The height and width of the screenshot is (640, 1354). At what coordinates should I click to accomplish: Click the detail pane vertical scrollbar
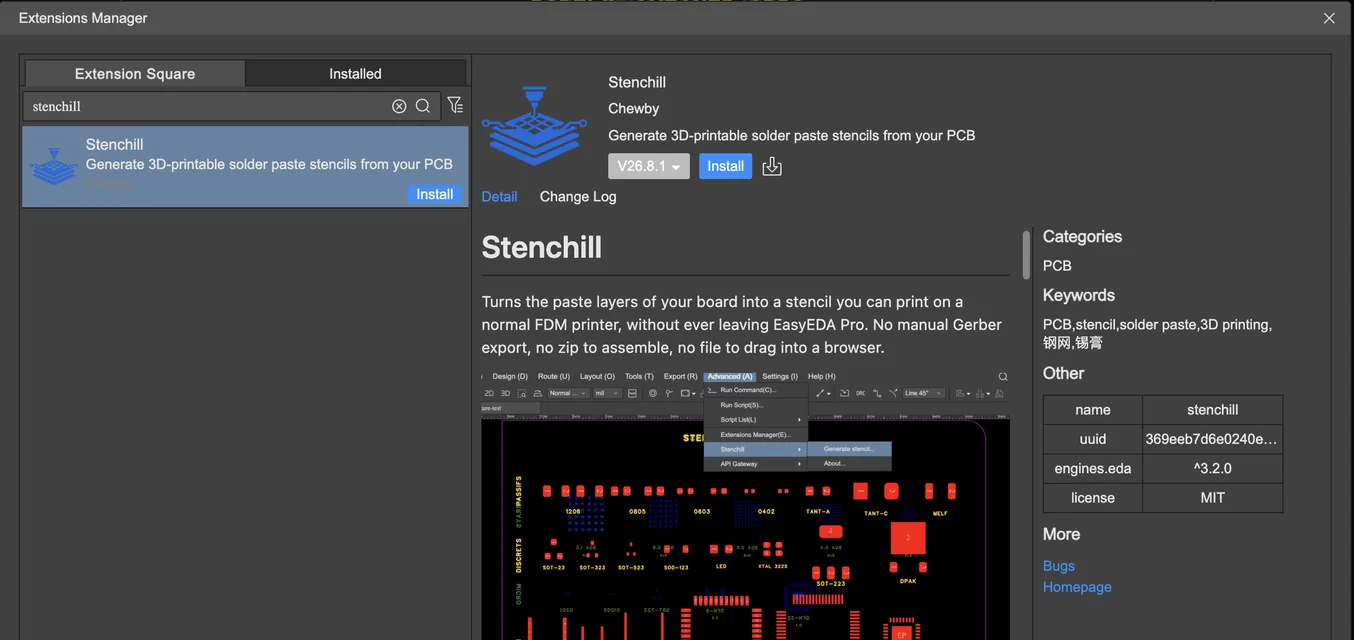pyautogui.click(x=1025, y=255)
